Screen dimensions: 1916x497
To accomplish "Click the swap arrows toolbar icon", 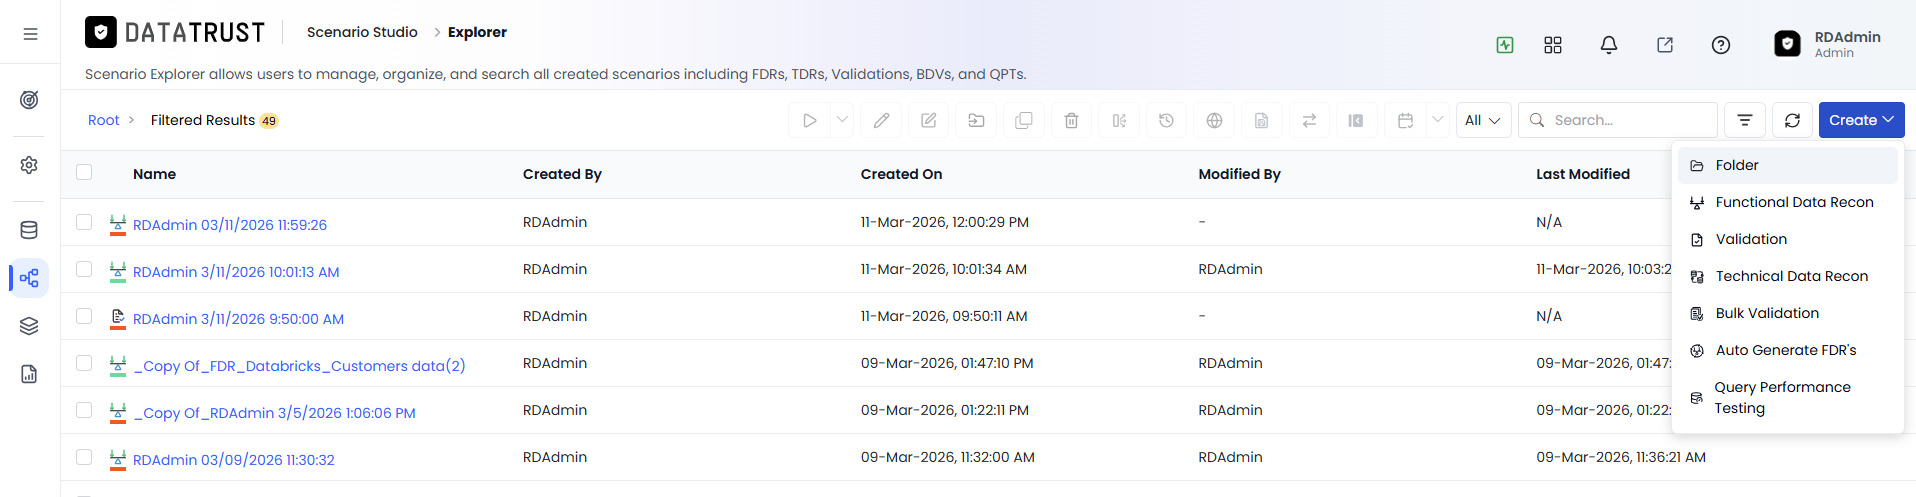I will pos(1309,120).
